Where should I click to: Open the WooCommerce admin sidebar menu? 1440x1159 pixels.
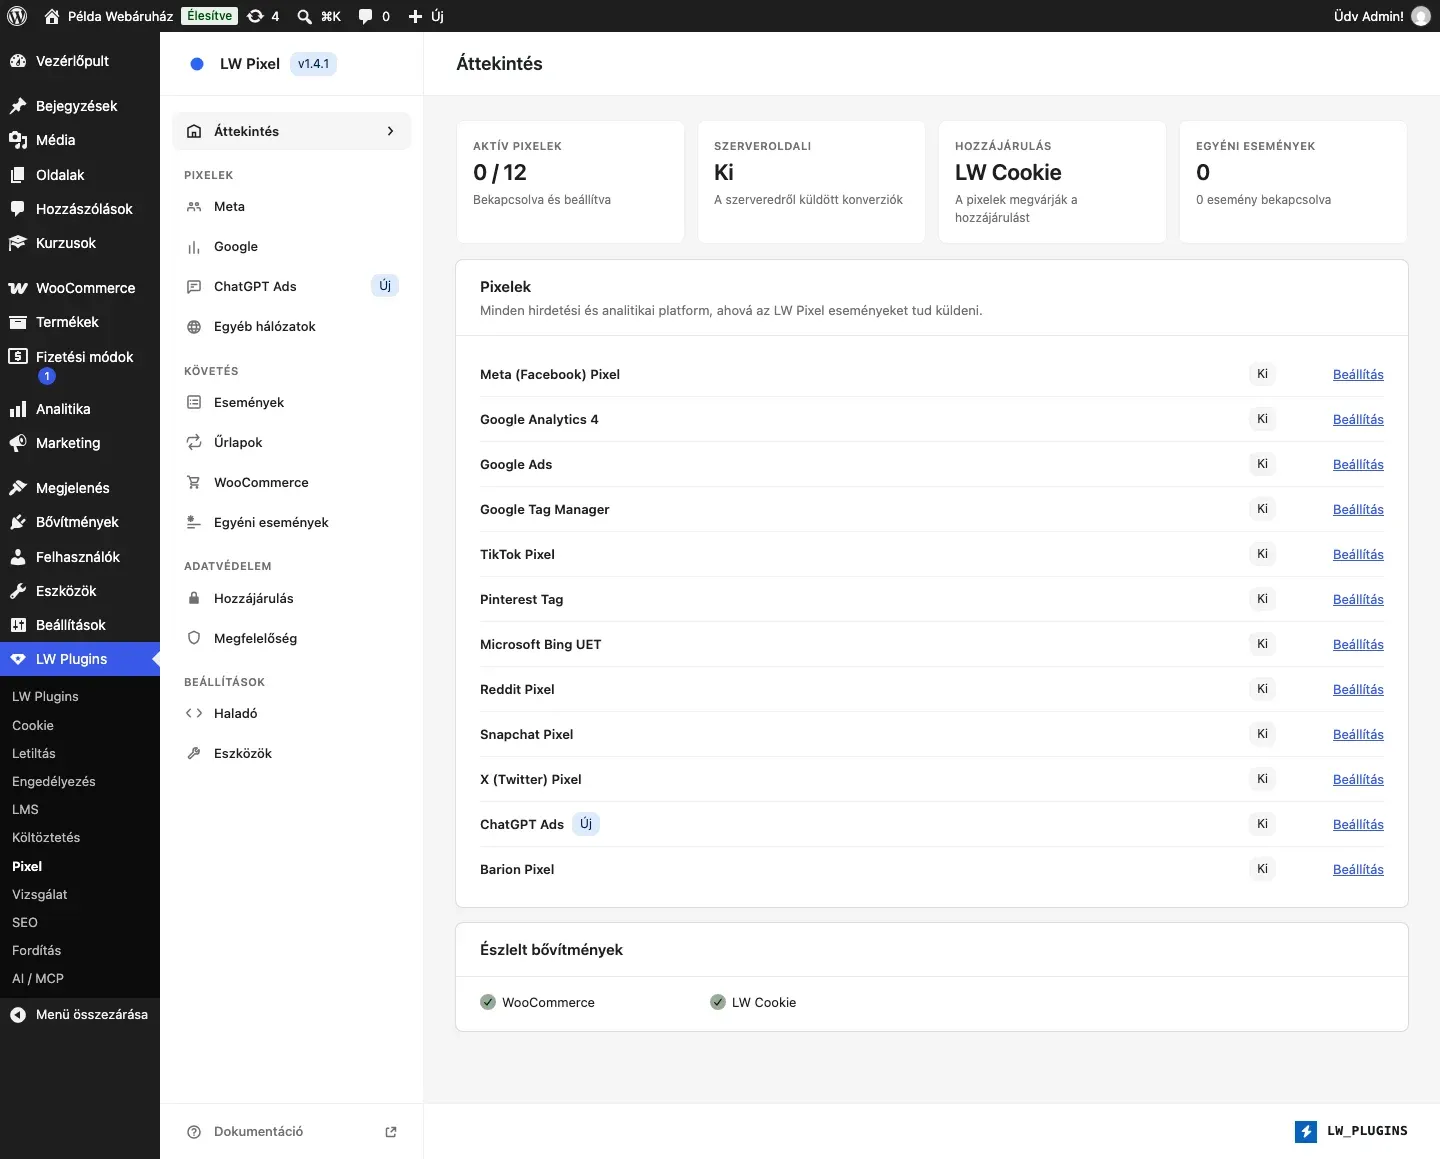pyautogui.click(x=80, y=288)
